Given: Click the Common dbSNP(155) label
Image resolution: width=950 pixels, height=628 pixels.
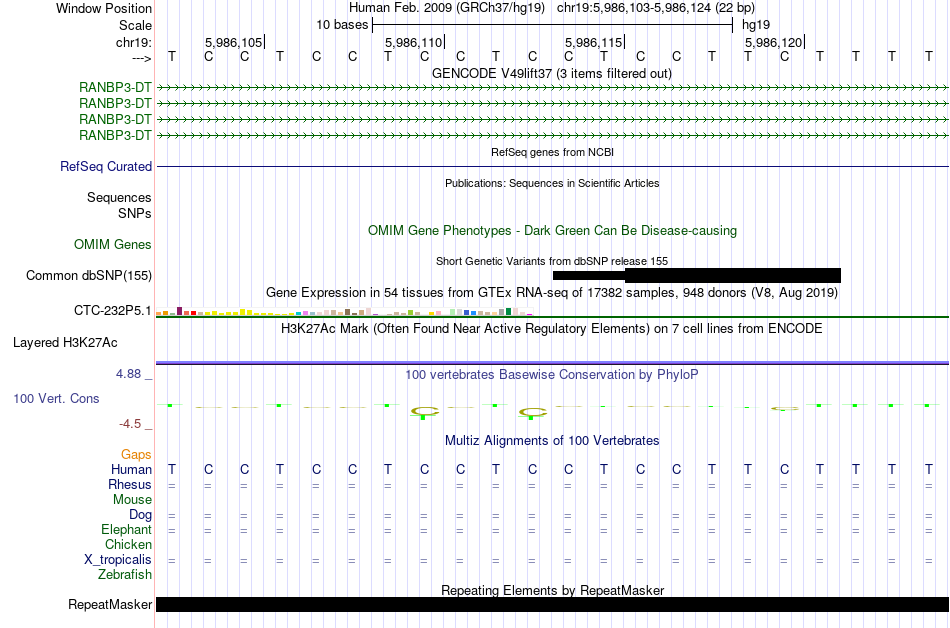Looking at the screenshot, I should (x=89, y=276).
